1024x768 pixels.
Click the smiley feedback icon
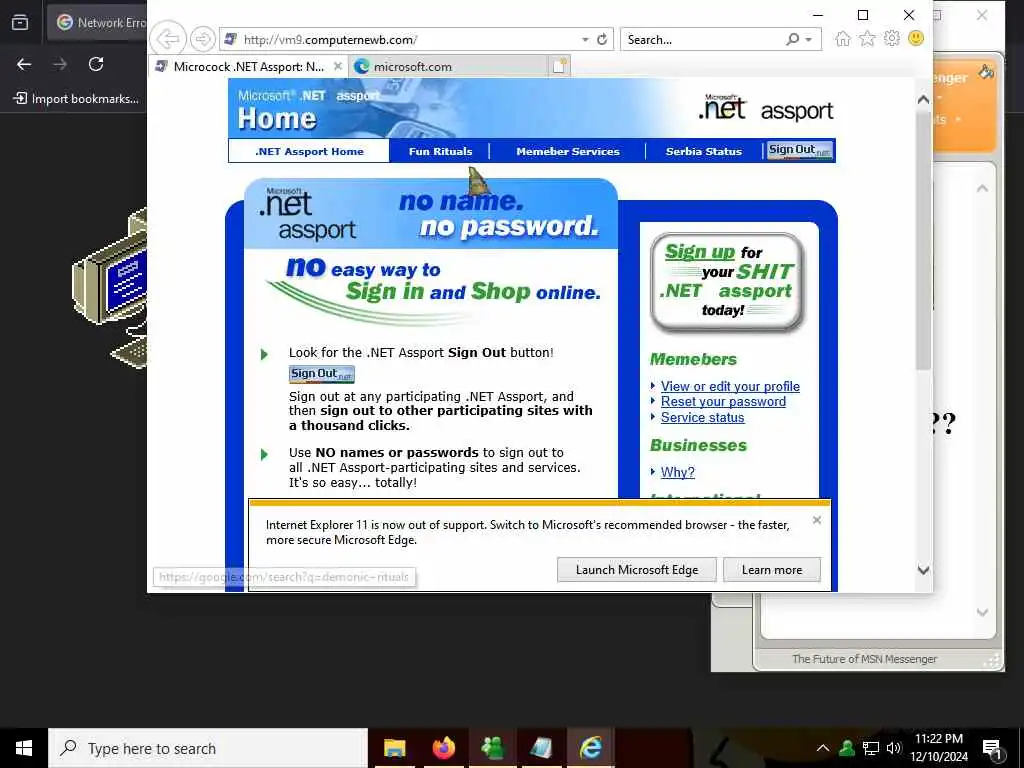pos(916,39)
